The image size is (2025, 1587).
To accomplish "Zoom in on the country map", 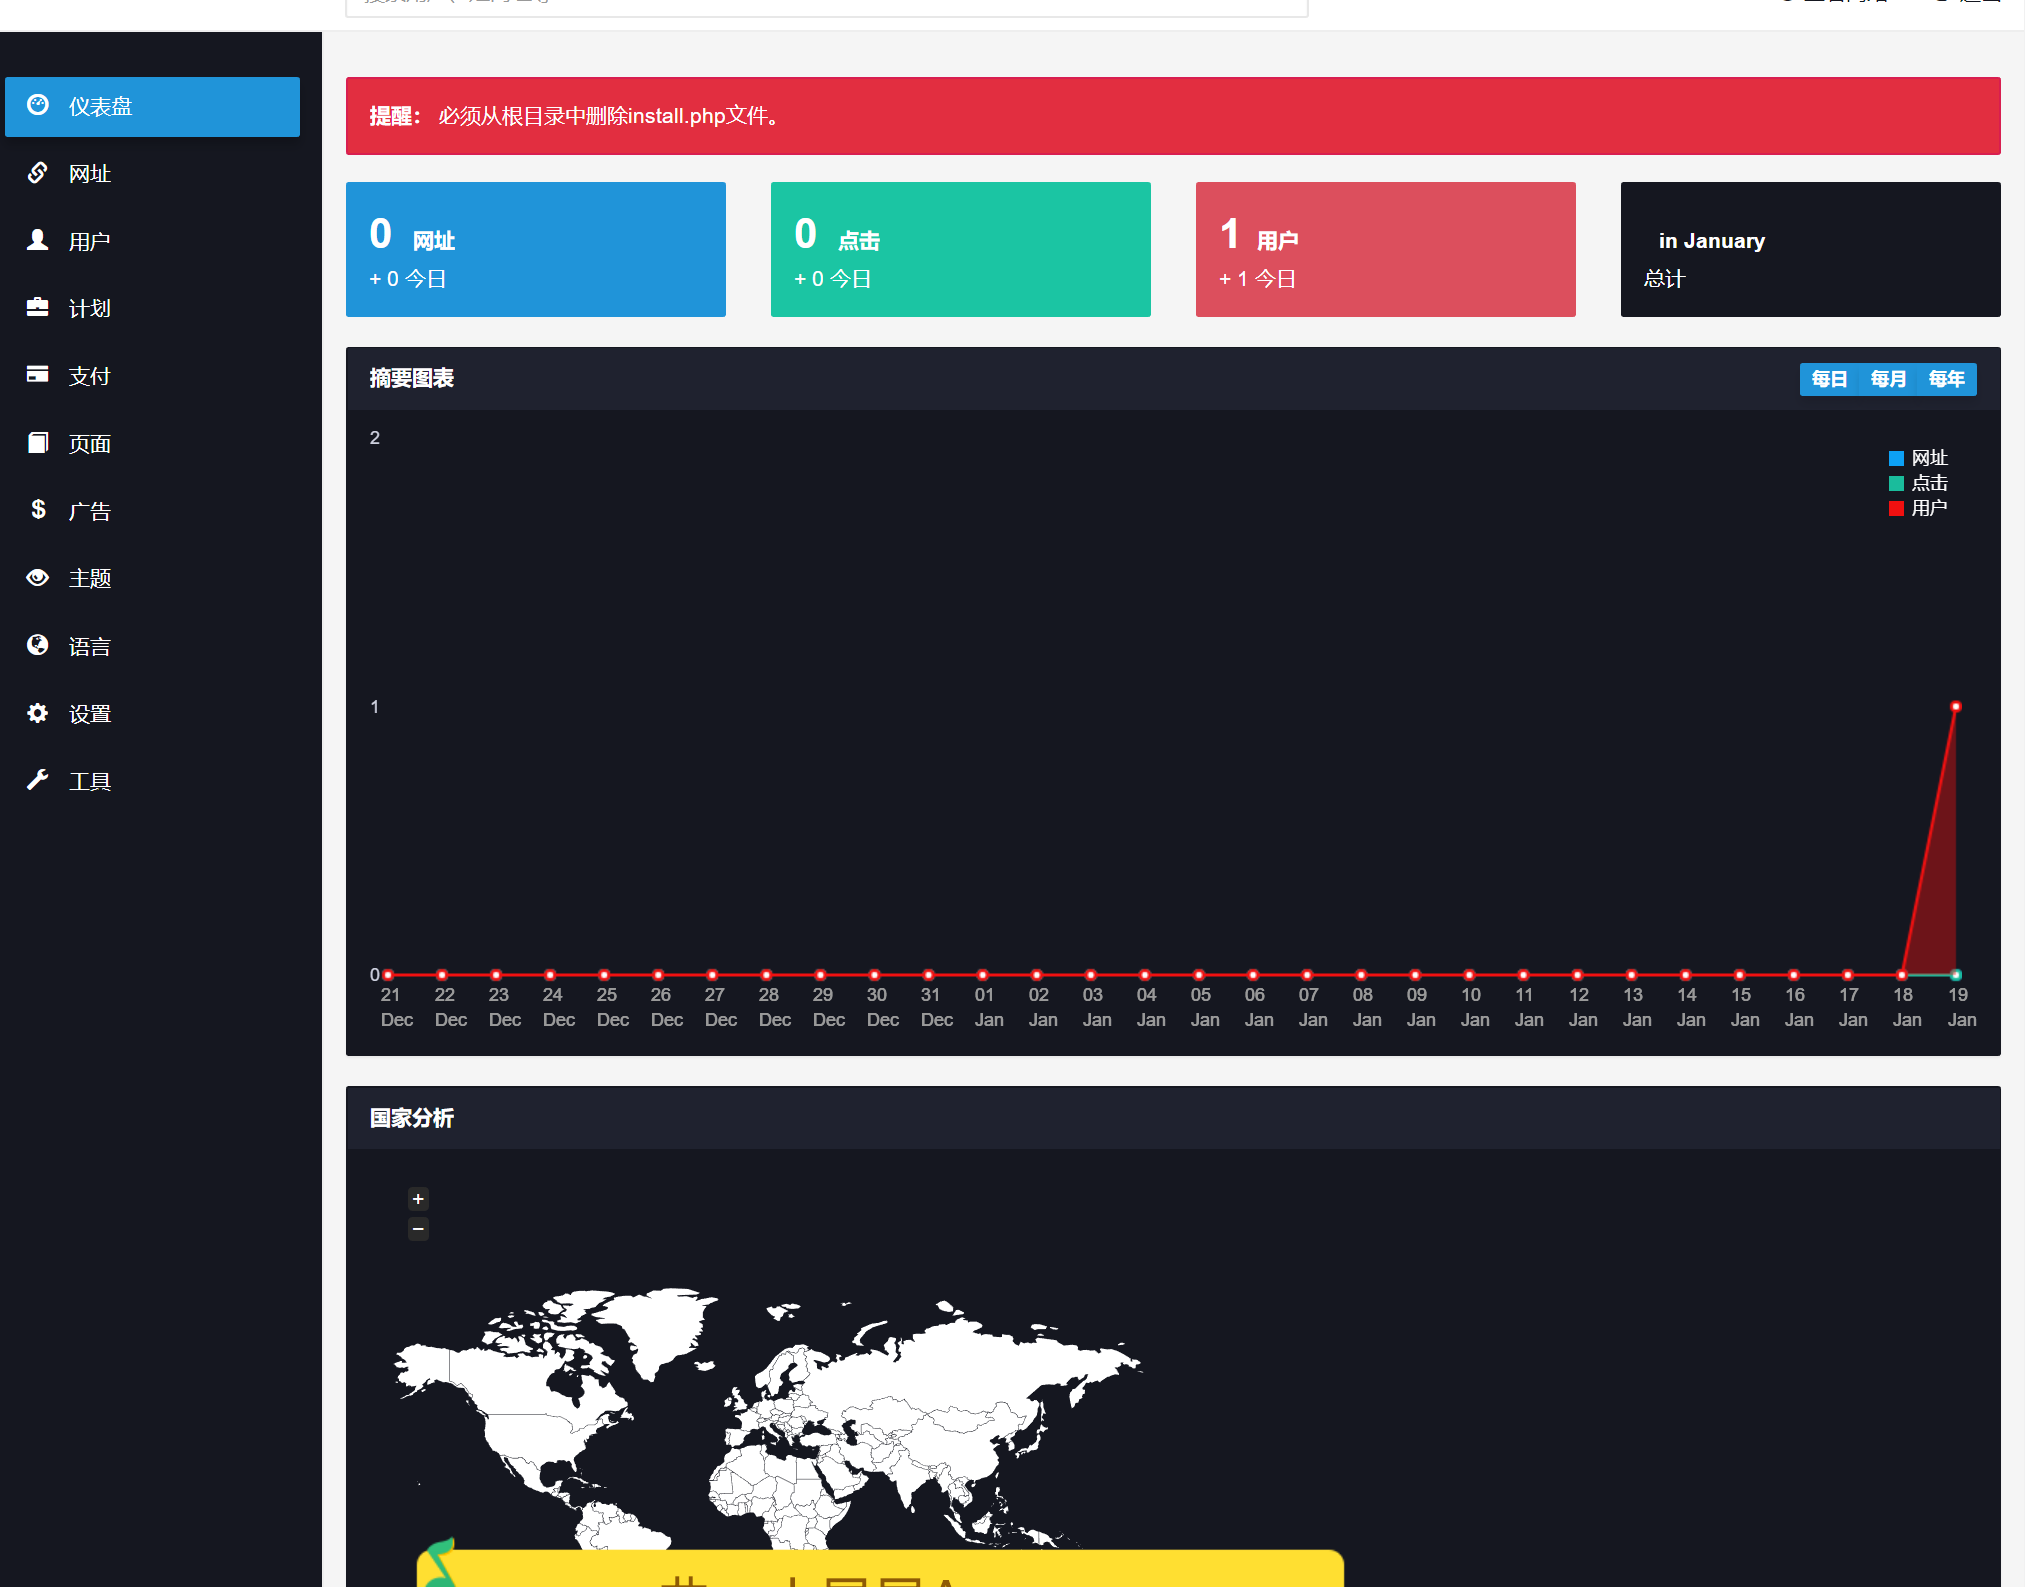I will 418,1198.
